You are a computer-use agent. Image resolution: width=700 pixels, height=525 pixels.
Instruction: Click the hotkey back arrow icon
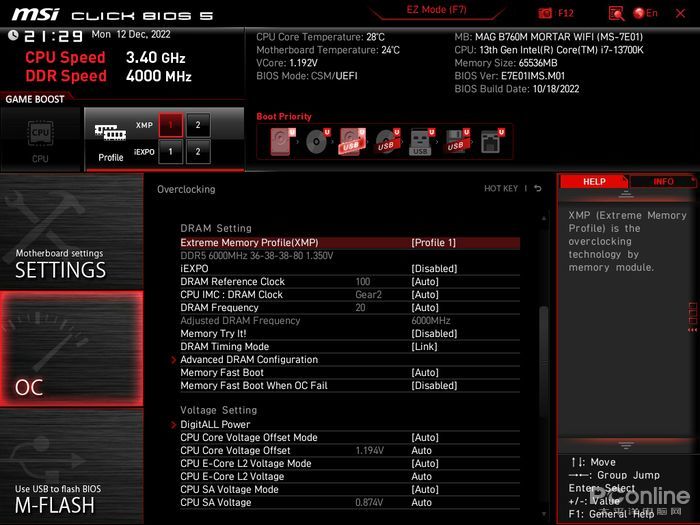[x=538, y=188]
